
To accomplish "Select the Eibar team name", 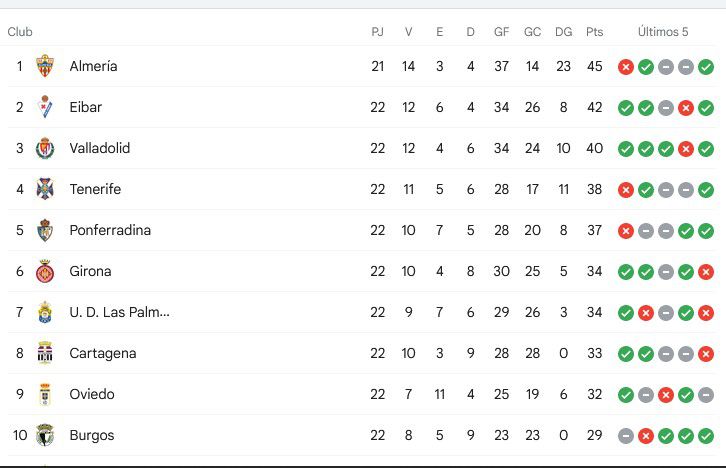I will pos(86,107).
